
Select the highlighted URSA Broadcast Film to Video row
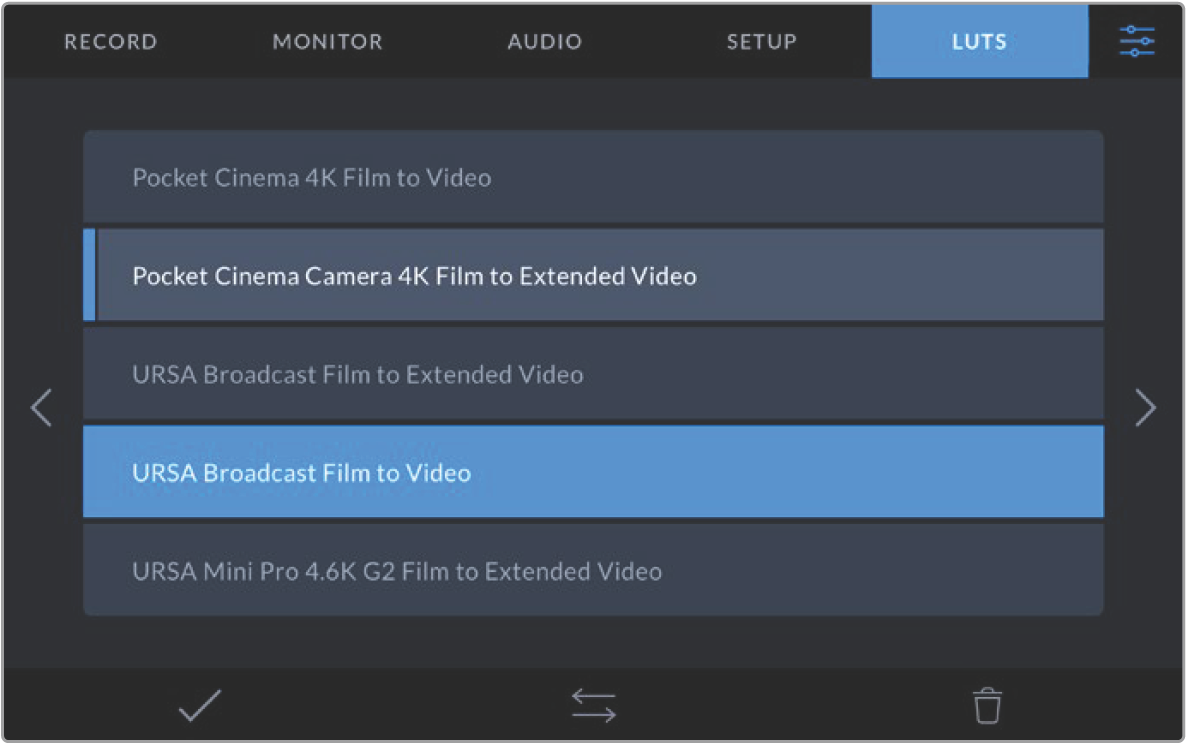pyautogui.click(x=593, y=472)
